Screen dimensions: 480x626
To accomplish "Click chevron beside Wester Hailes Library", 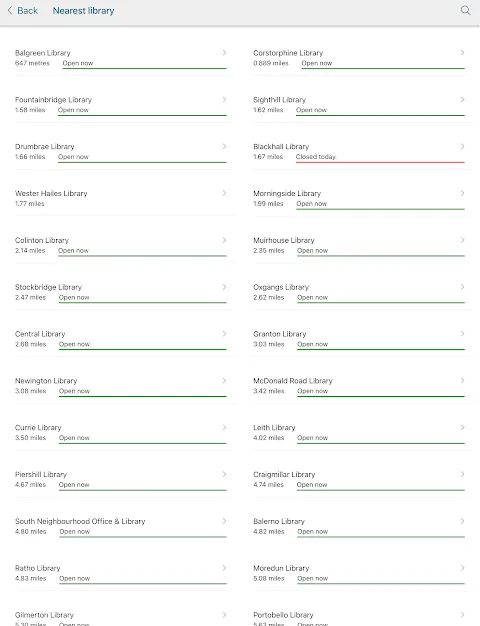I will coord(224,193).
